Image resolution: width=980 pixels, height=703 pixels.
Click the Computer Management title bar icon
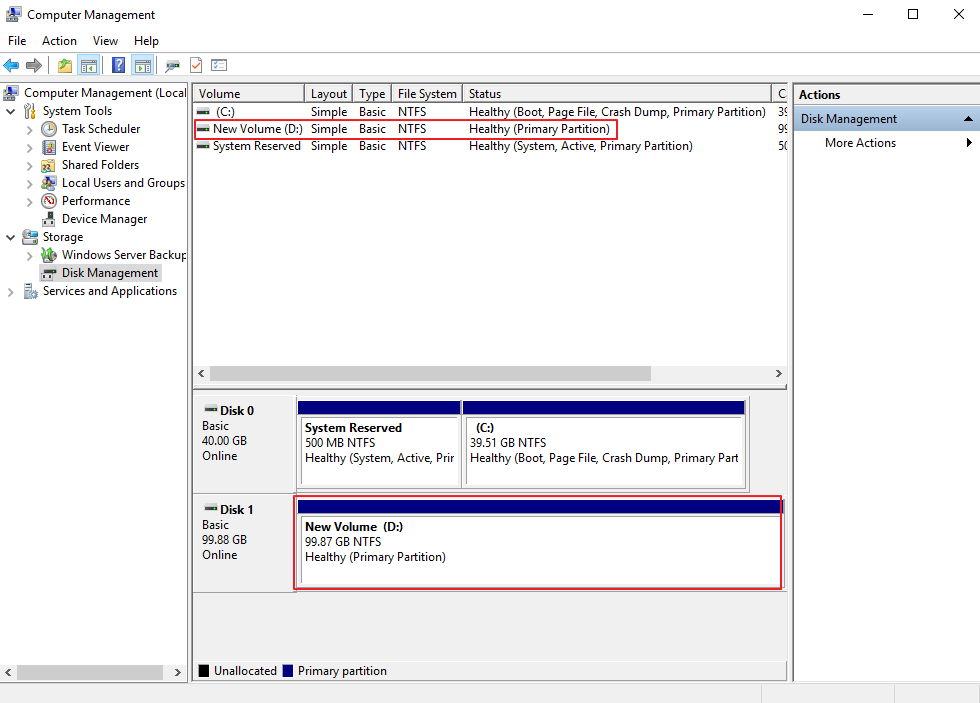tap(13, 14)
